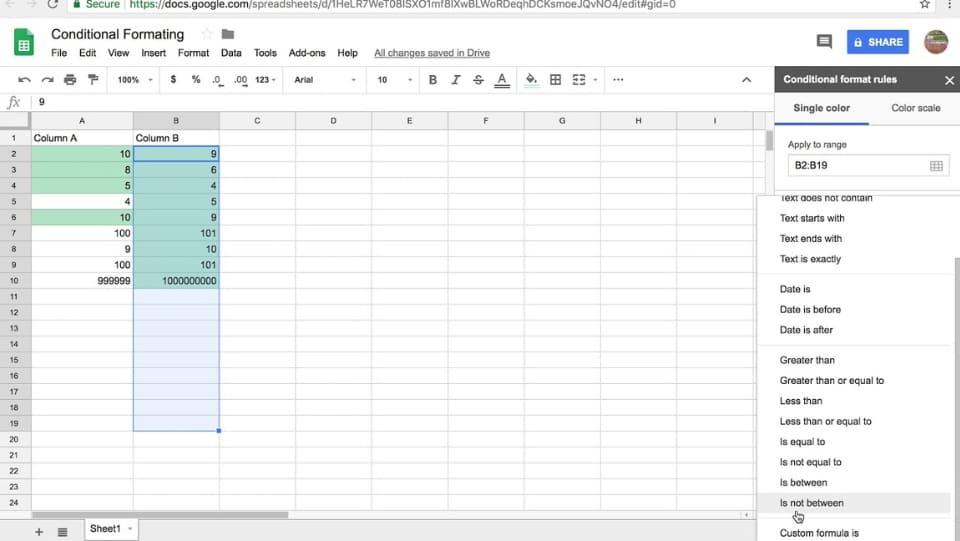Collapse the toolbar with up chevron

coord(746,80)
